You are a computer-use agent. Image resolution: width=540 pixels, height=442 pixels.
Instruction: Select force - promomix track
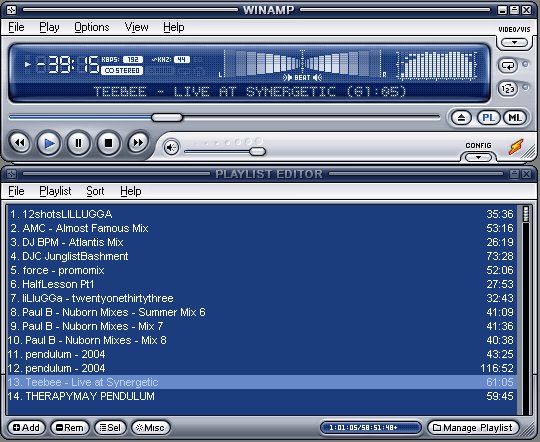[262, 270]
